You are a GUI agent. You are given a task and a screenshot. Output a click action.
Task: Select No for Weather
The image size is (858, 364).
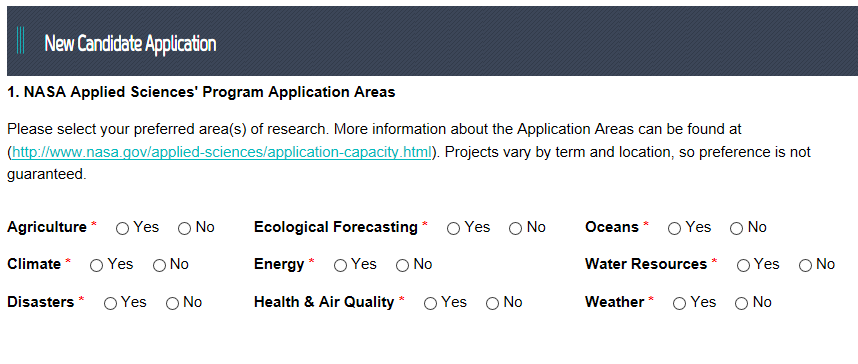(x=741, y=304)
